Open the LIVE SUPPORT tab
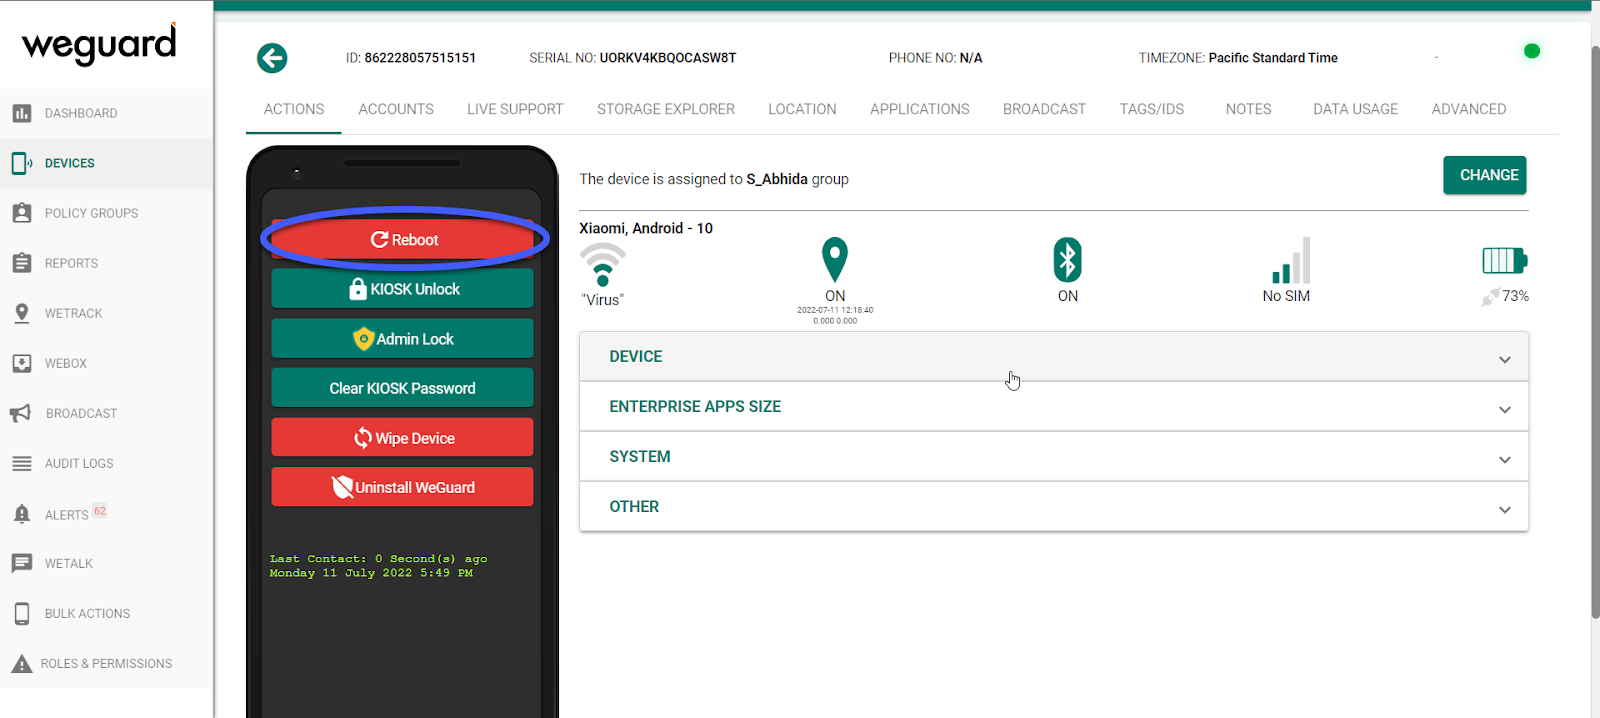 coord(515,109)
